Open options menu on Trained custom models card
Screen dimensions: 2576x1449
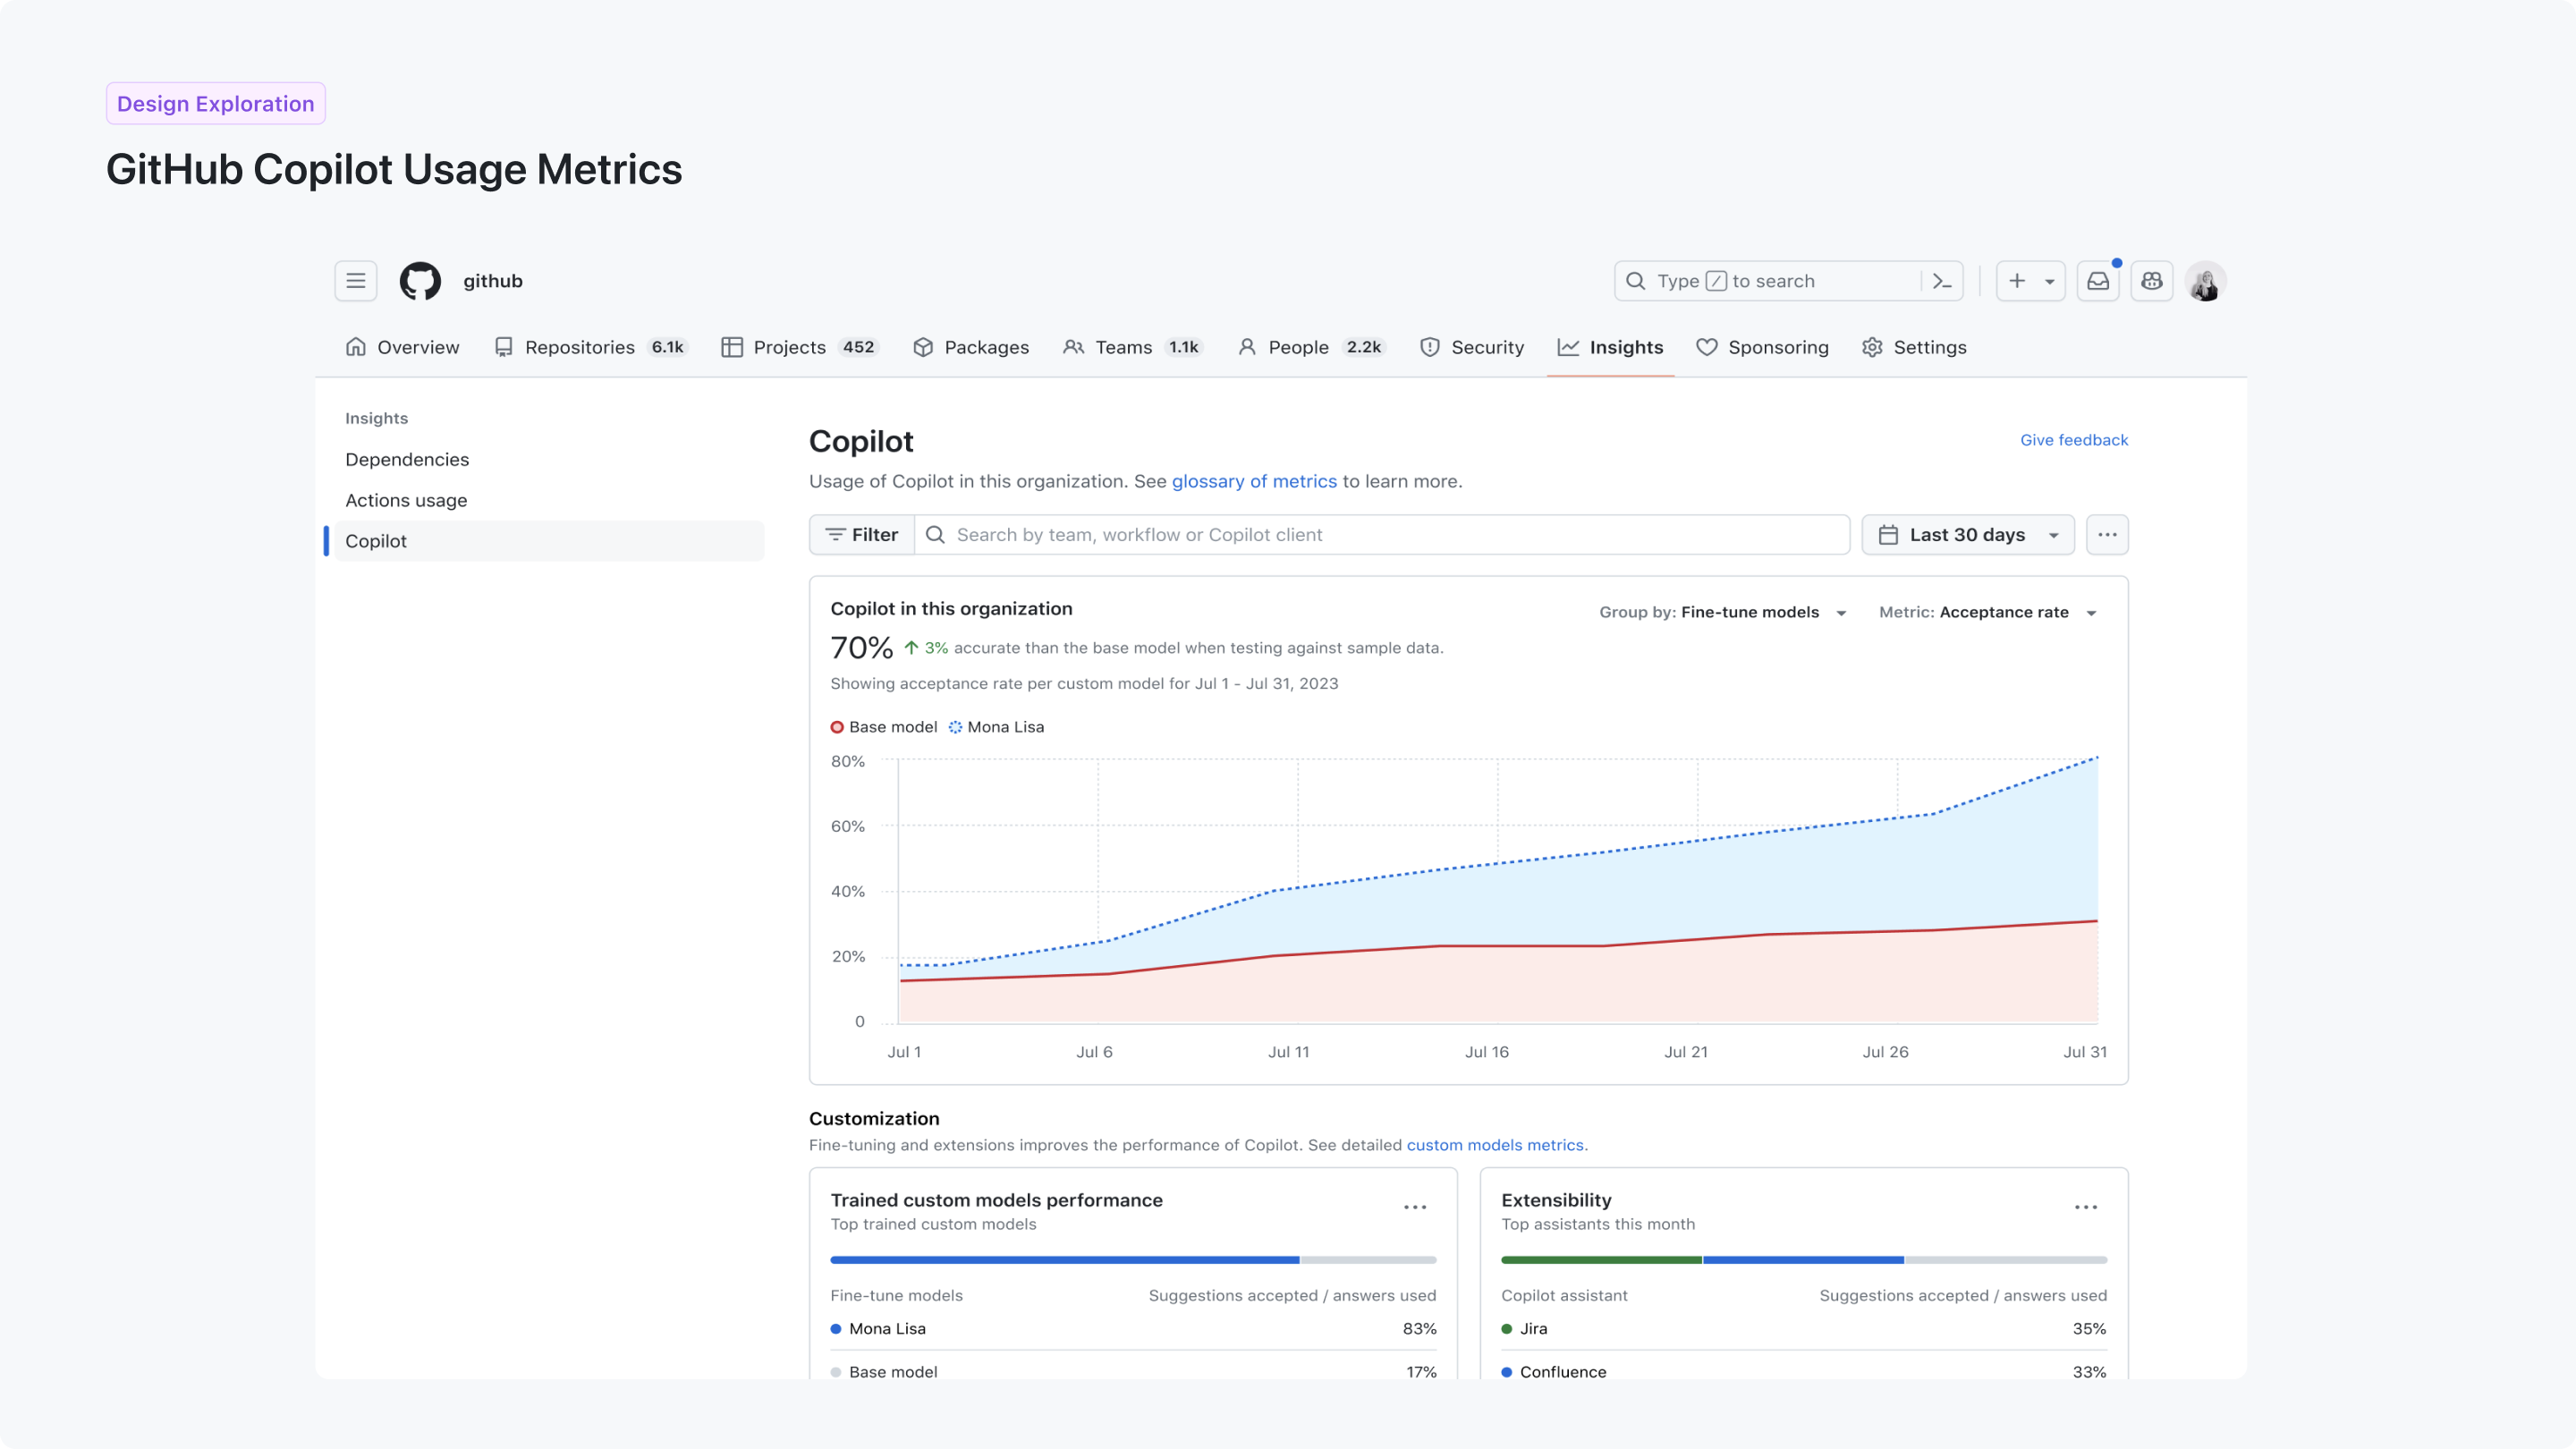(1414, 1207)
